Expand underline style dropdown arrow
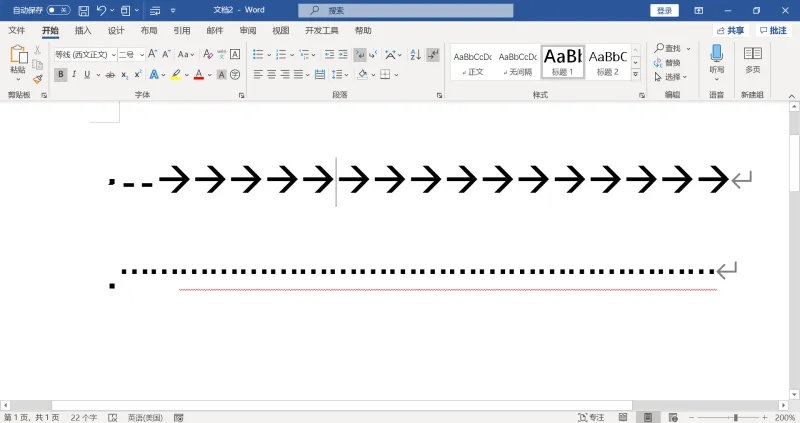Image resolution: width=800 pixels, height=423 pixels. click(98, 75)
